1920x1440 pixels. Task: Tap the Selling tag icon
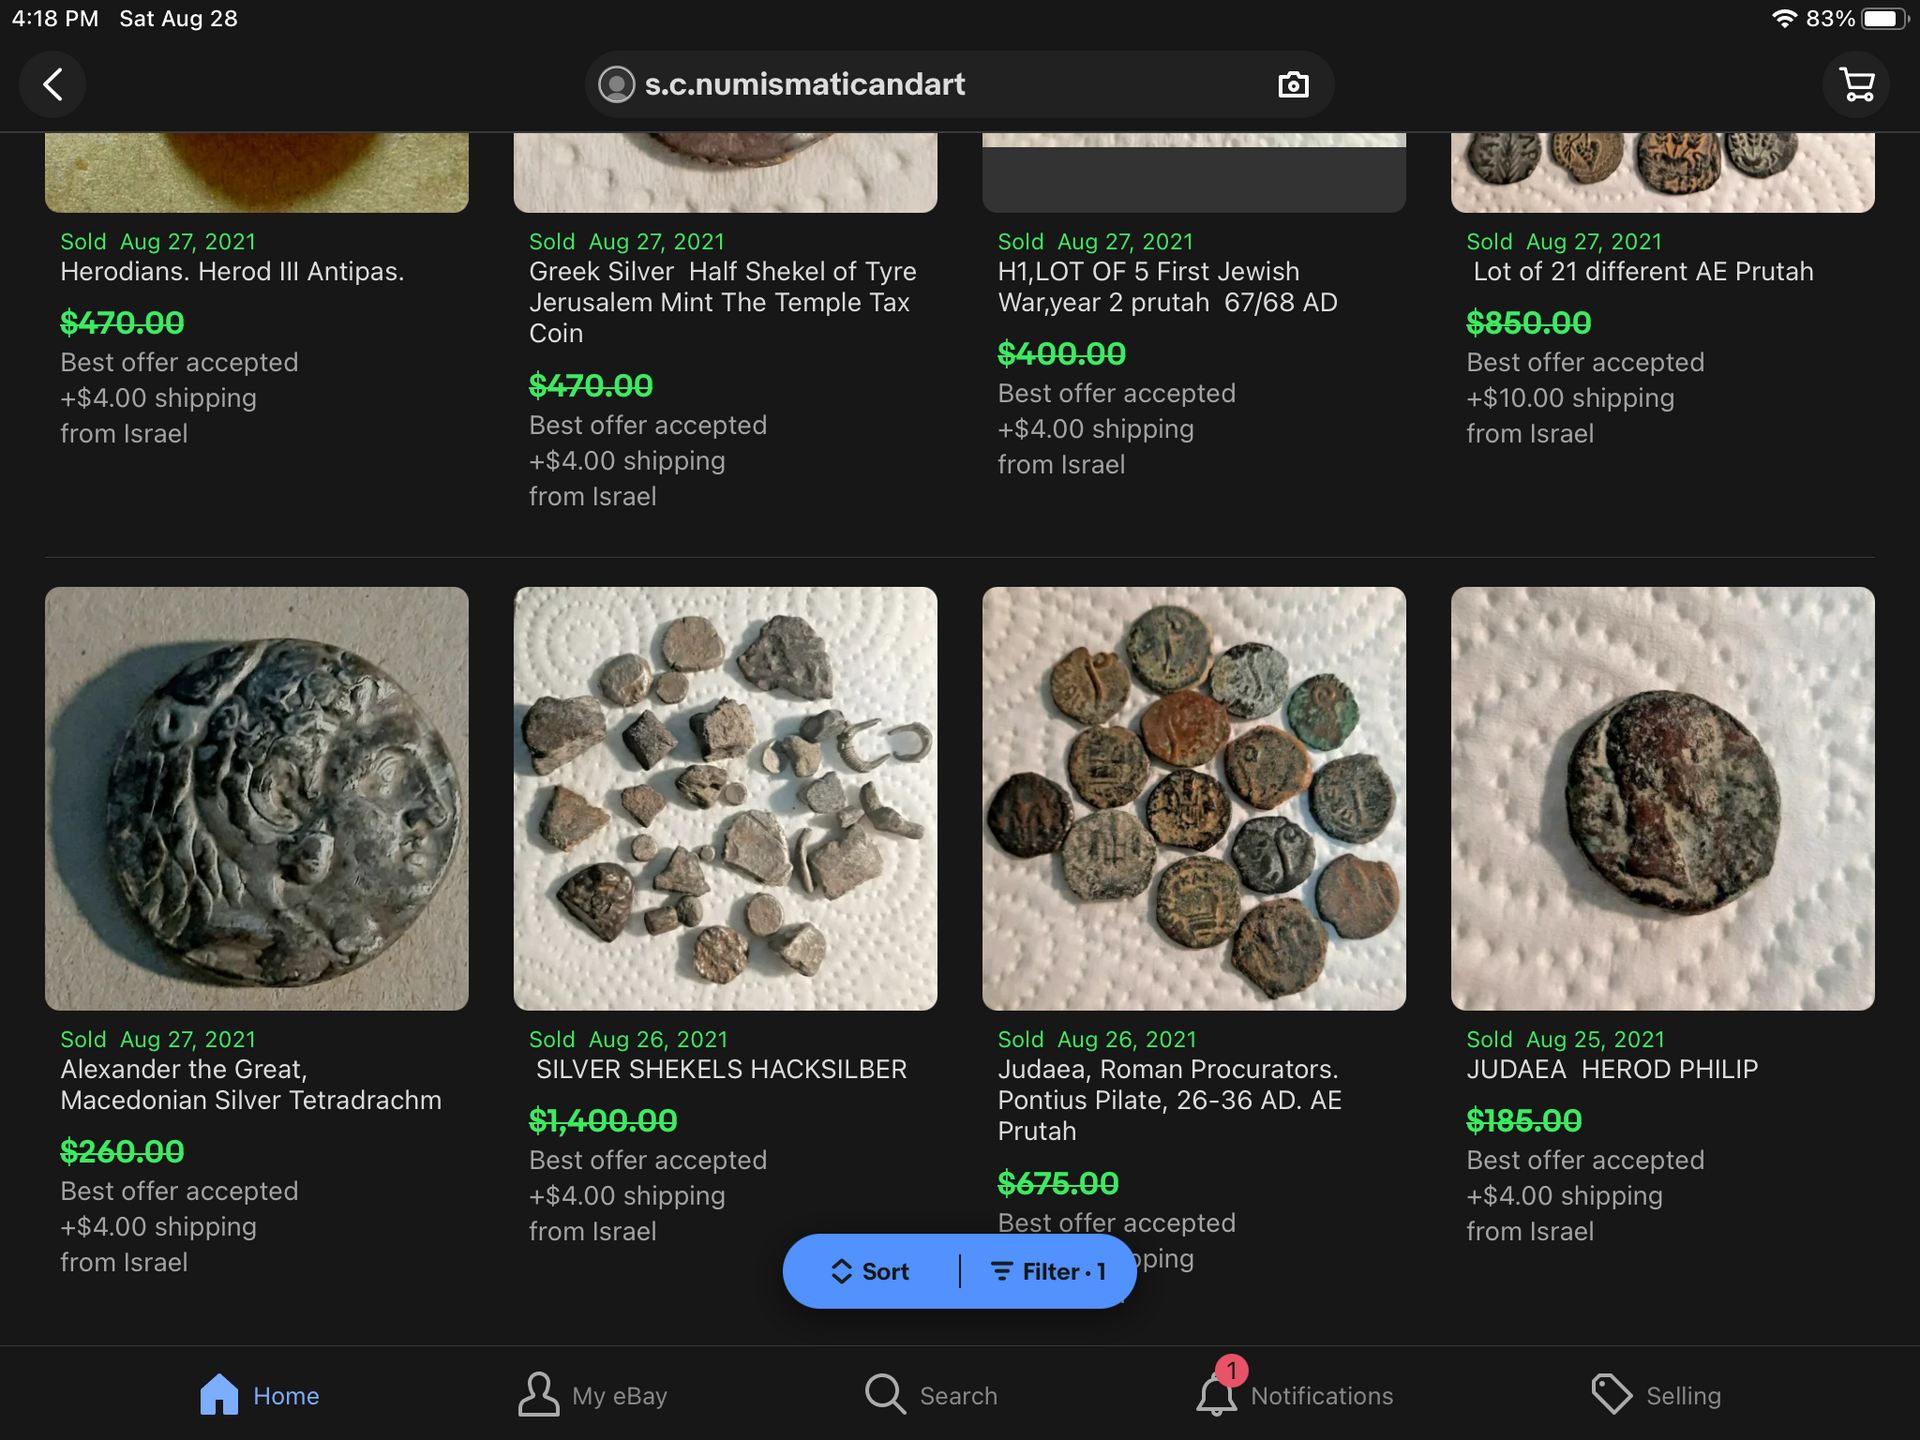[1611, 1394]
